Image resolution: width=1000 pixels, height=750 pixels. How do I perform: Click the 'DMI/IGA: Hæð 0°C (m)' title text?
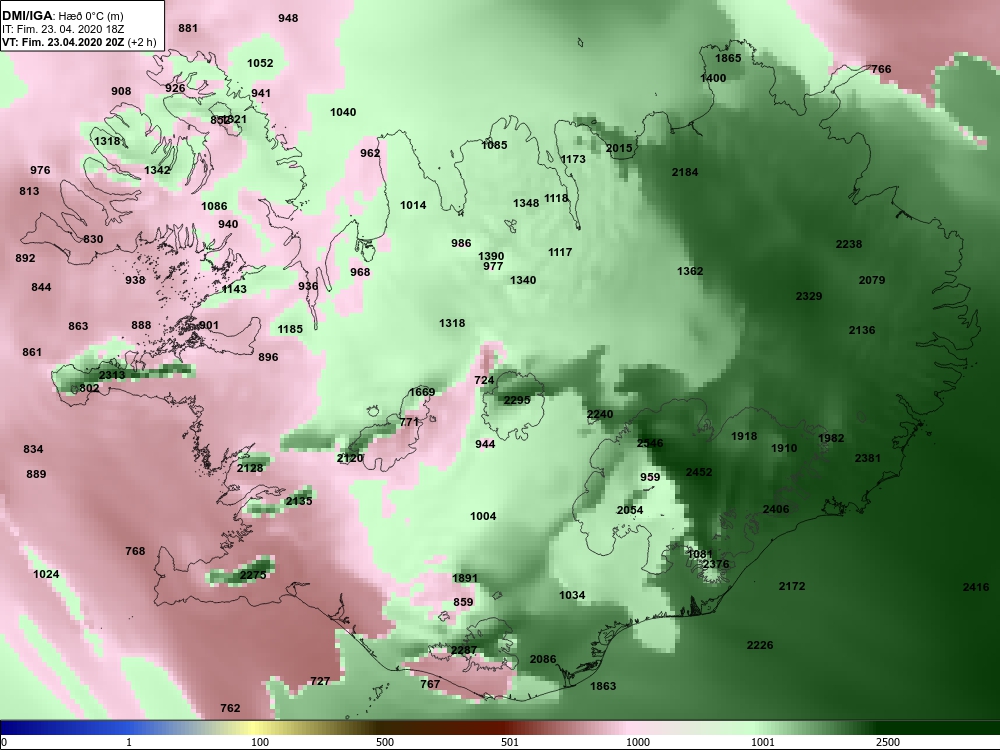pyautogui.click(x=62, y=16)
